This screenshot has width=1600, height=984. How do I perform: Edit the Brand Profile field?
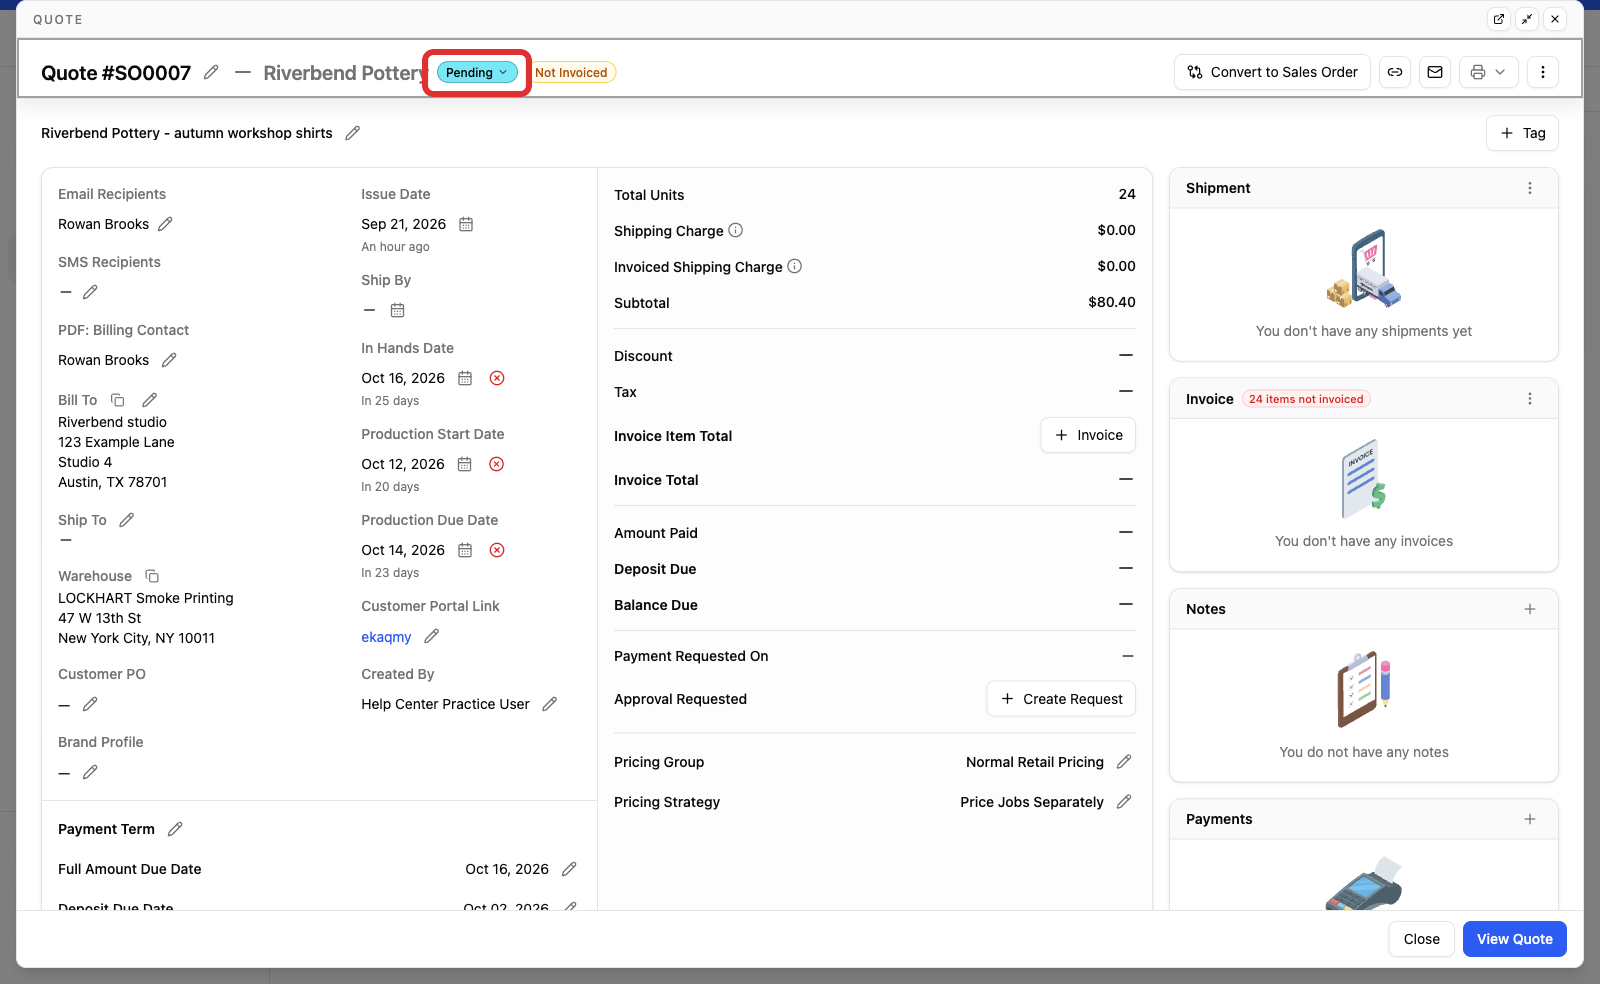(x=90, y=772)
